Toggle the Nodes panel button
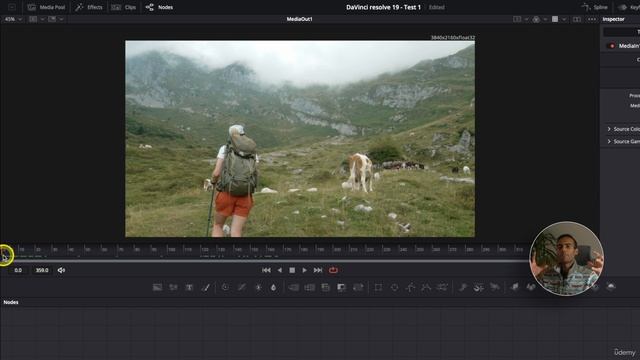640x360 pixels. tap(159, 7)
